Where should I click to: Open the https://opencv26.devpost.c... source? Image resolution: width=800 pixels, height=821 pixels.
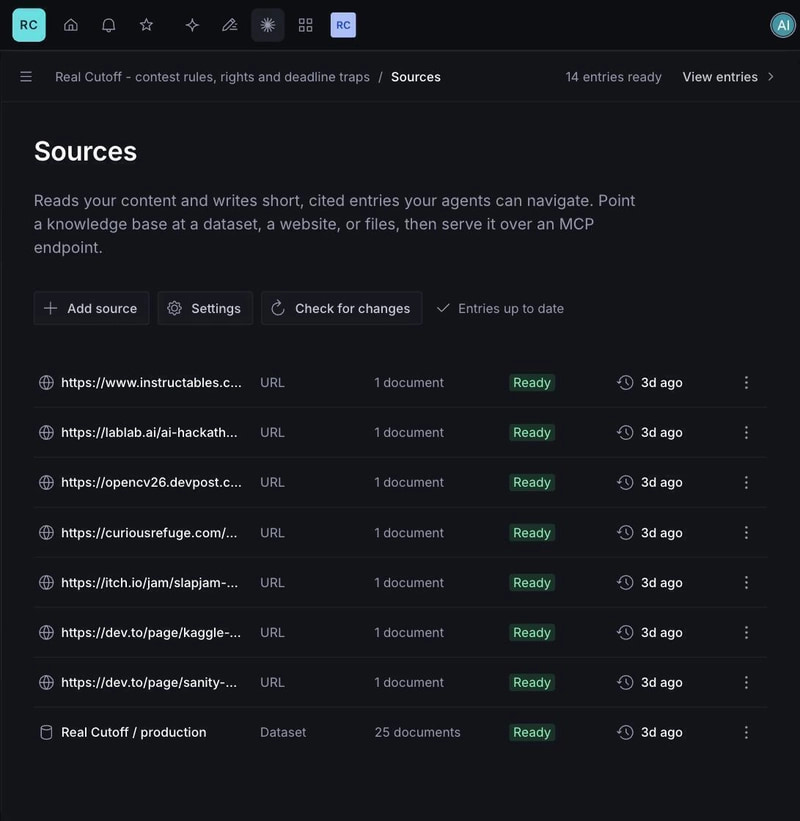coord(151,482)
